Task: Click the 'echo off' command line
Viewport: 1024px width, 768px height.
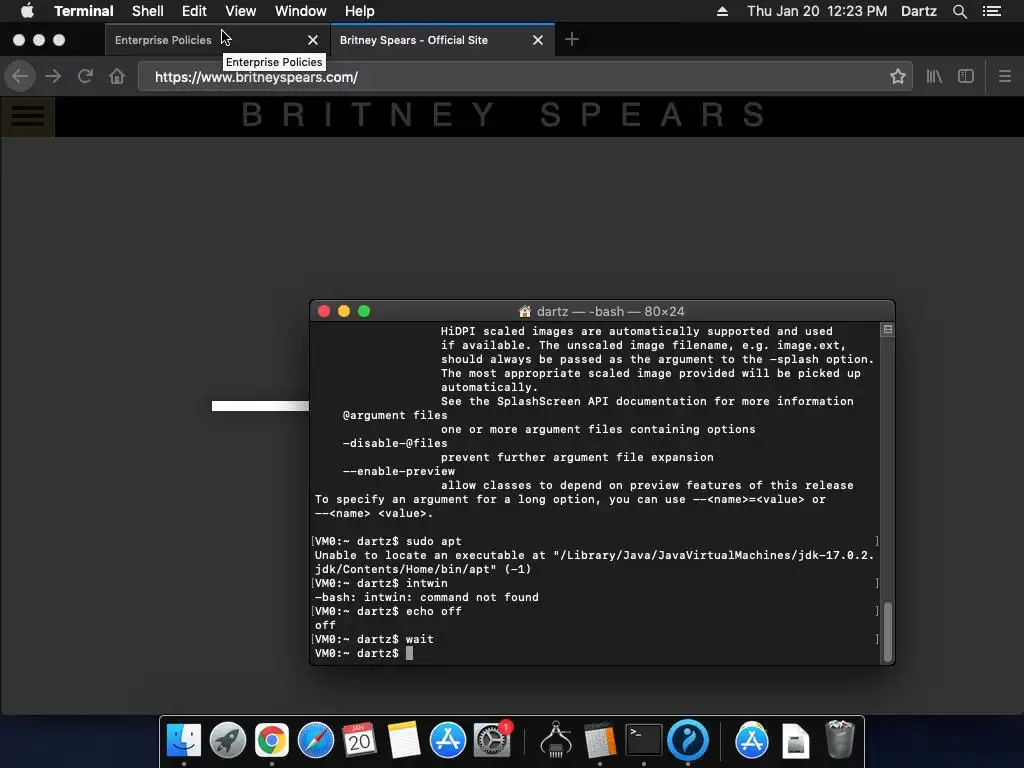Action: (434, 611)
